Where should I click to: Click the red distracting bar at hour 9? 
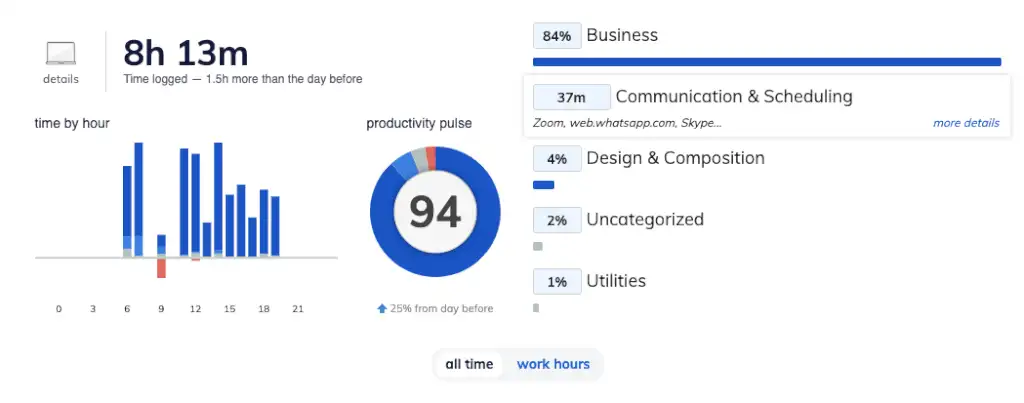click(x=161, y=268)
